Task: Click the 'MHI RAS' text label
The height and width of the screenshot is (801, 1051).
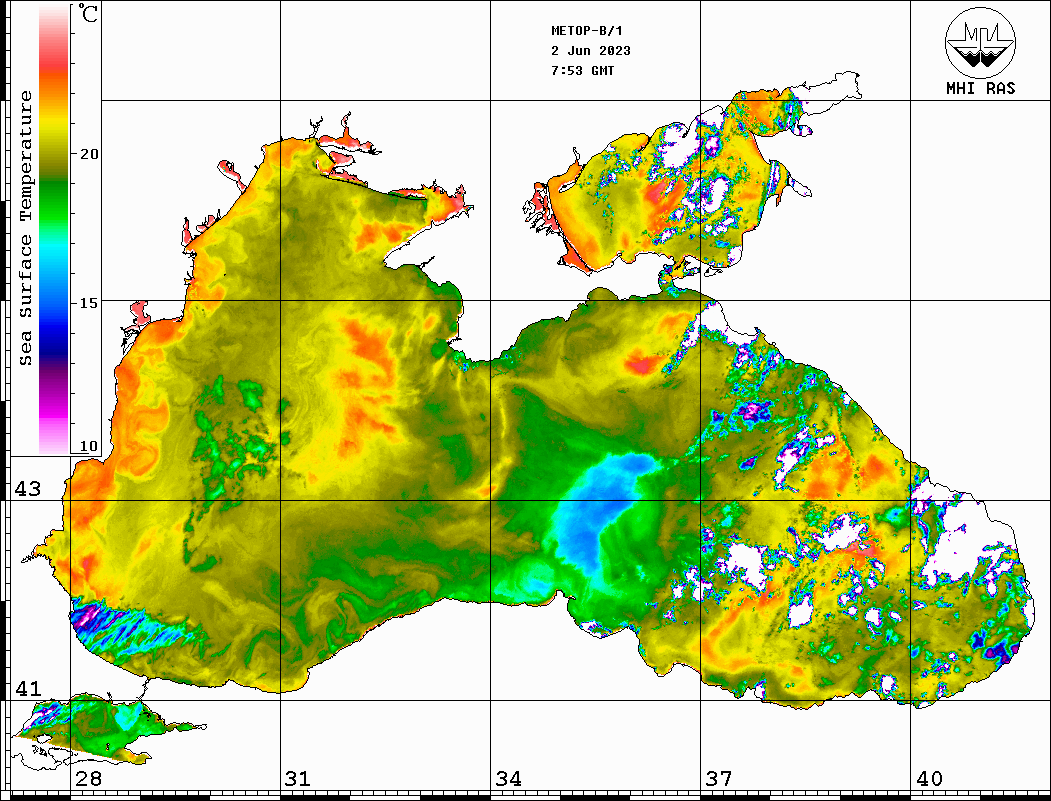Action: tap(980, 88)
